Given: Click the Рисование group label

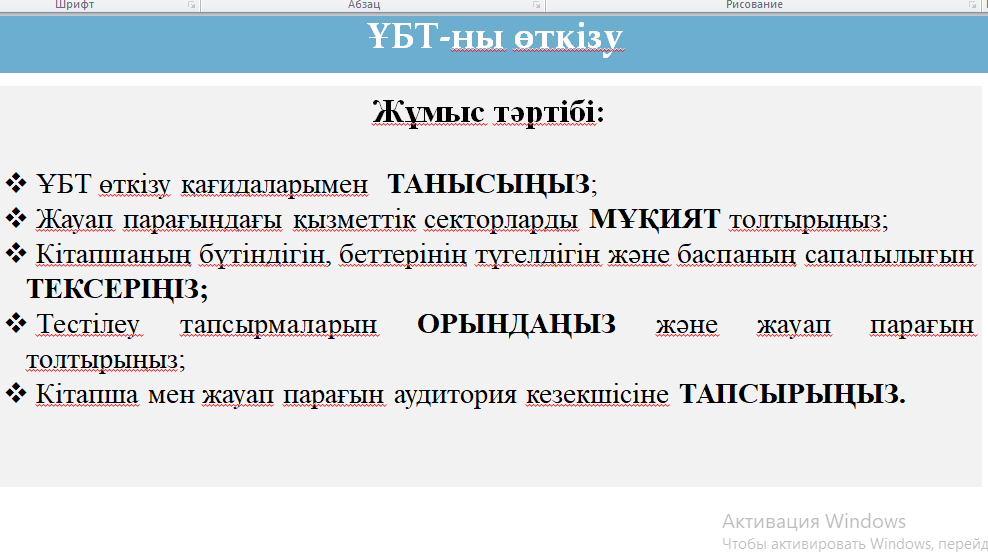Looking at the screenshot, I should pos(754,5).
